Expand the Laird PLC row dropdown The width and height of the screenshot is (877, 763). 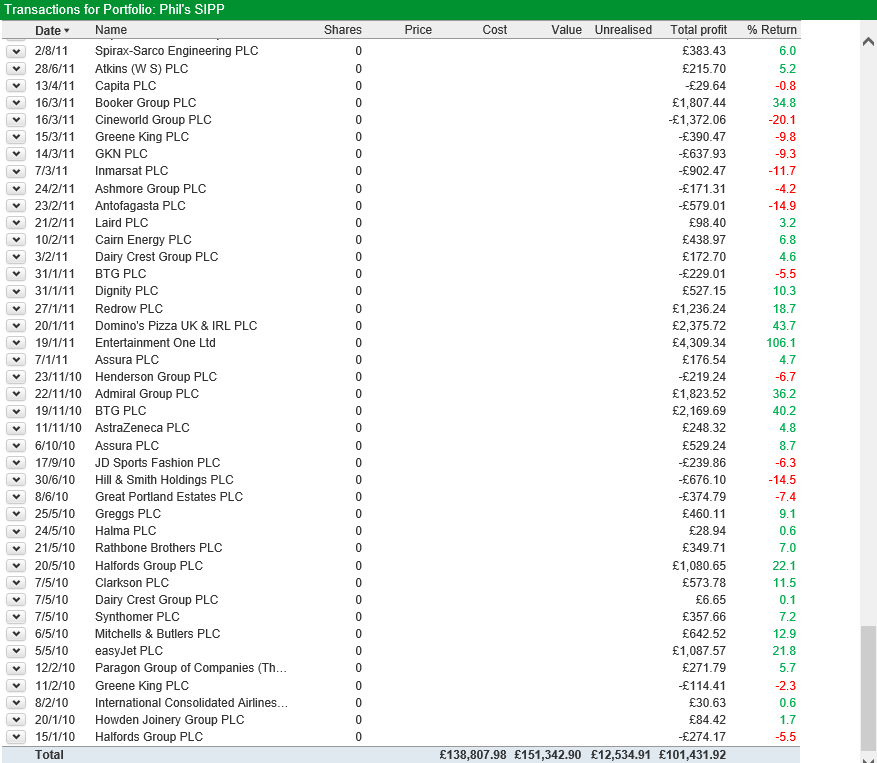[x=16, y=223]
